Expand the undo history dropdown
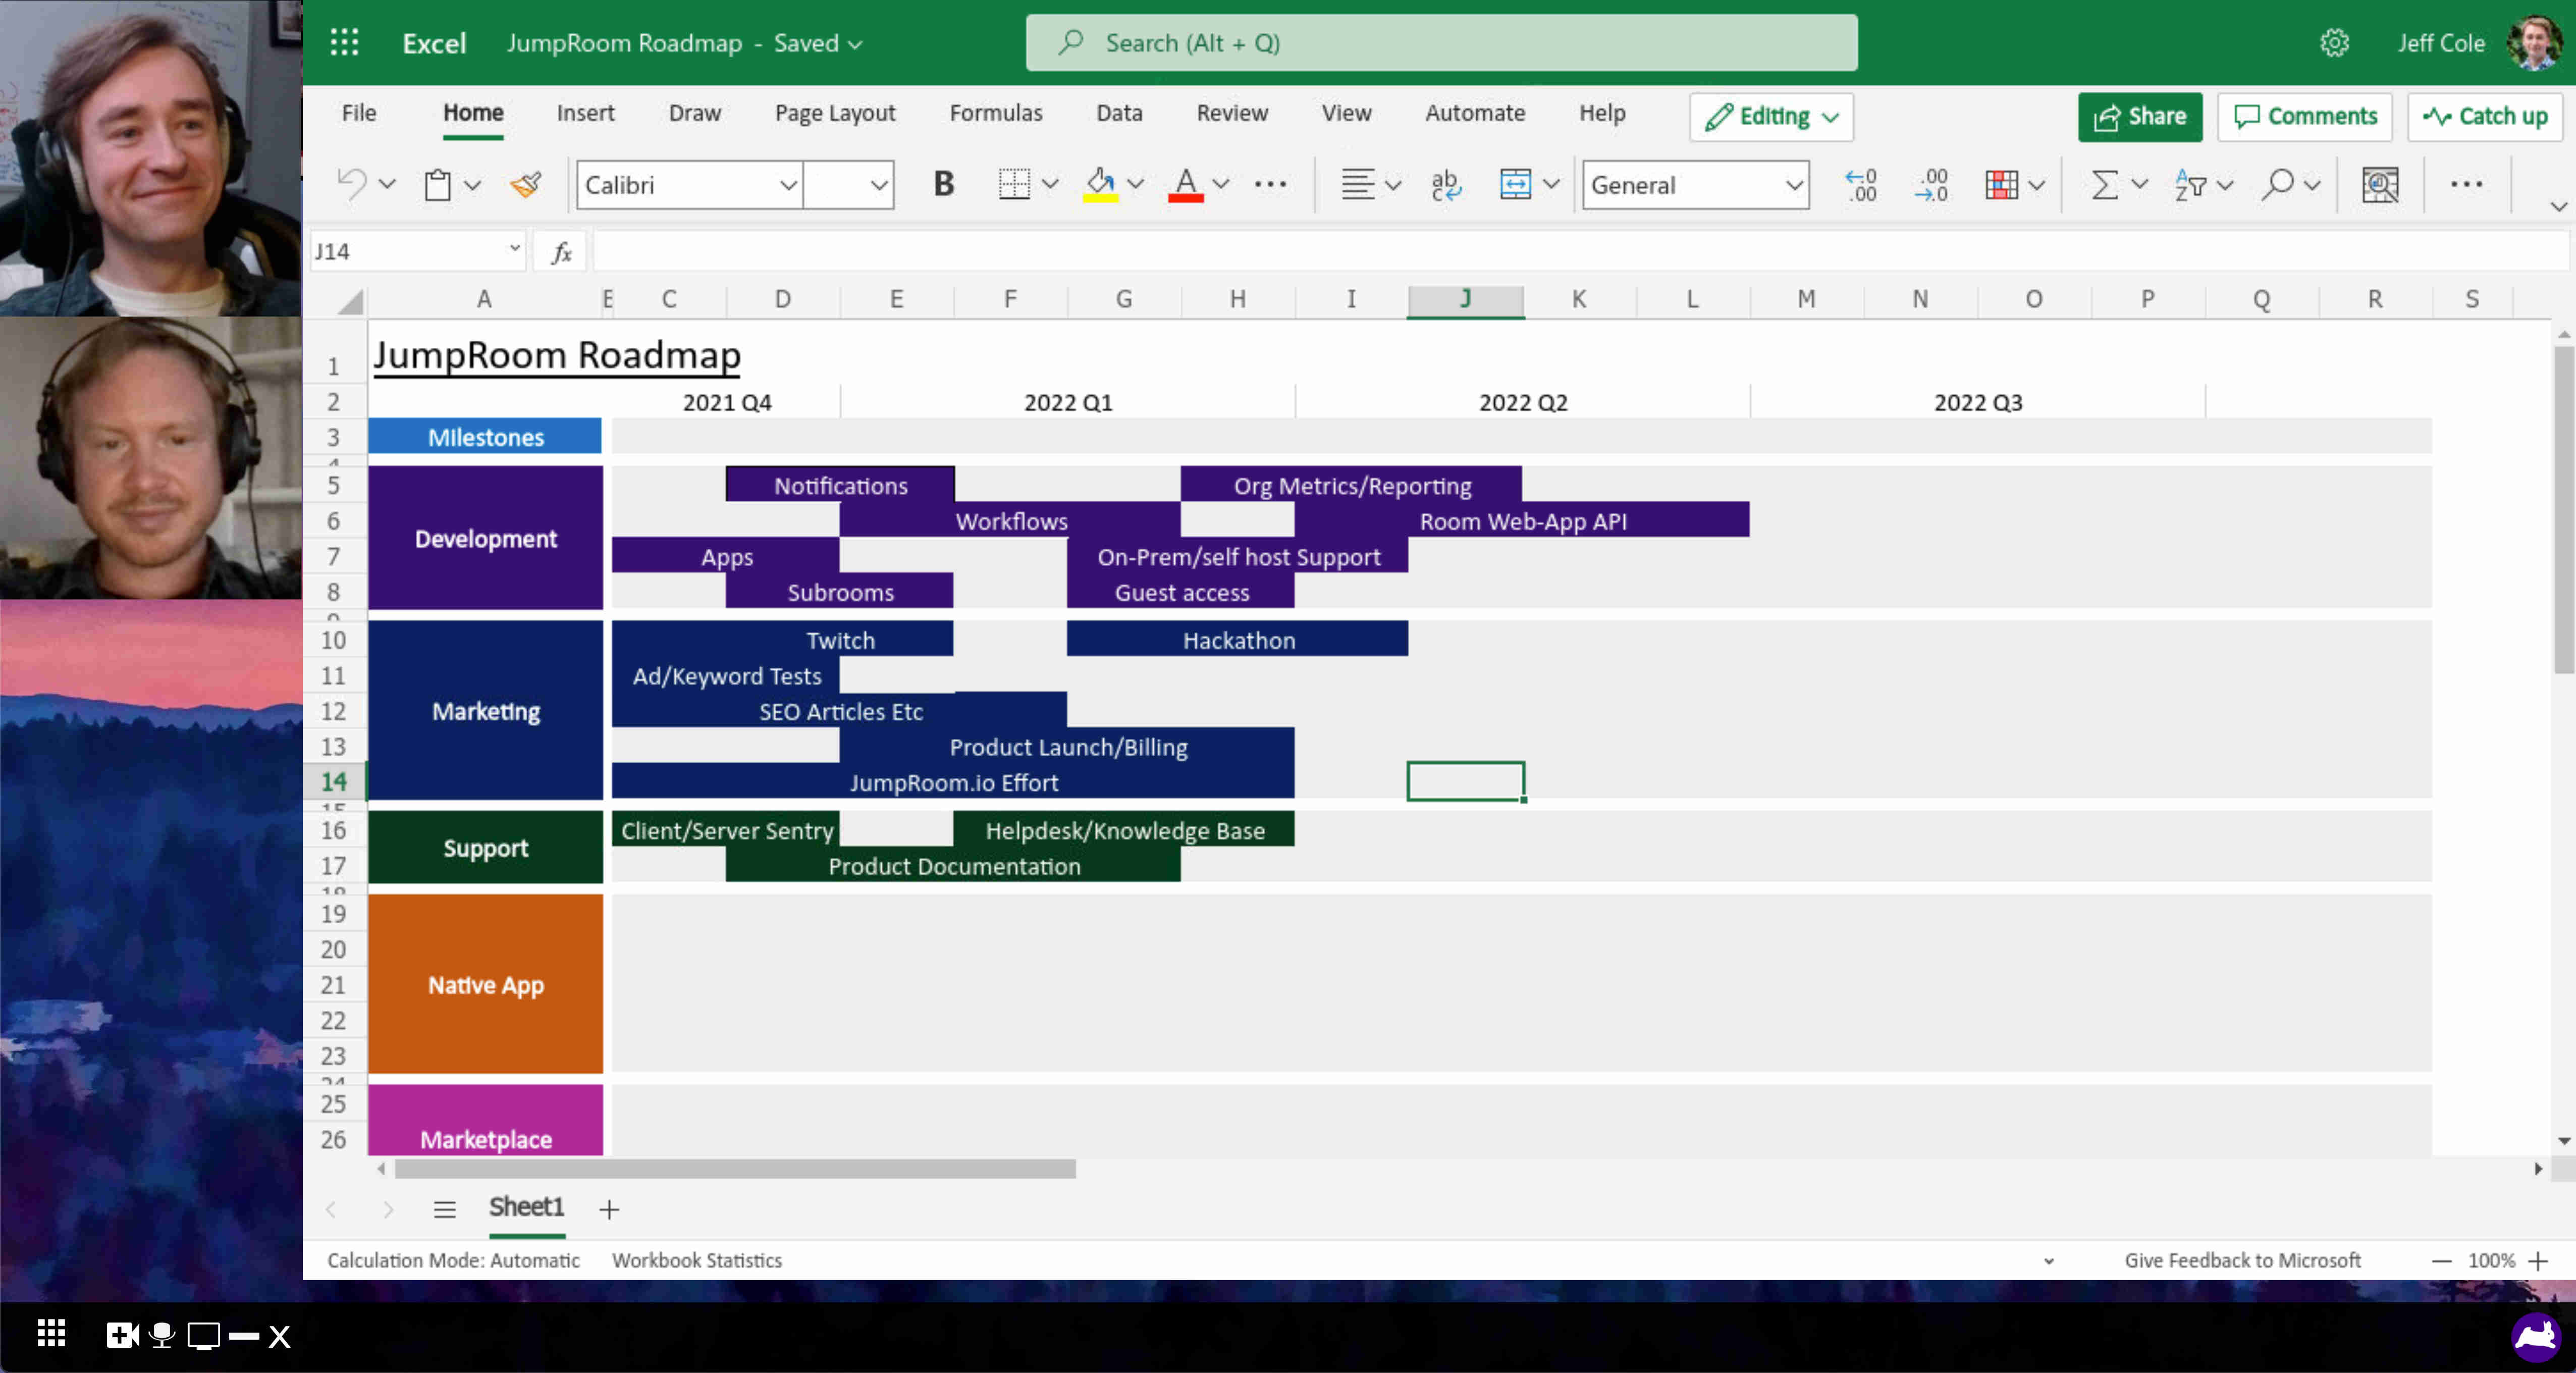Image resolution: width=2576 pixels, height=1373 pixels. pyautogui.click(x=387, y=184)
